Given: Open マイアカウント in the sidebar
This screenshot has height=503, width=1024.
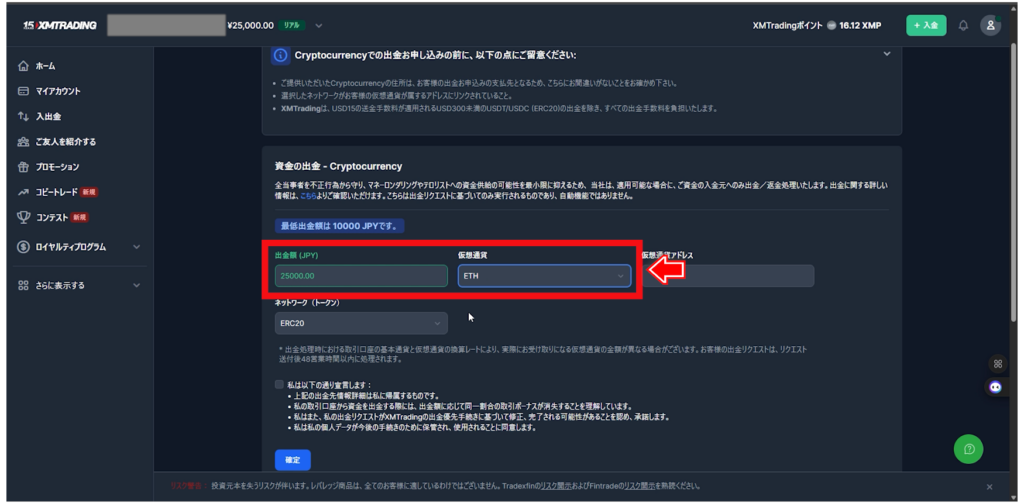Looking at the screenshot, I should (58, 91).
